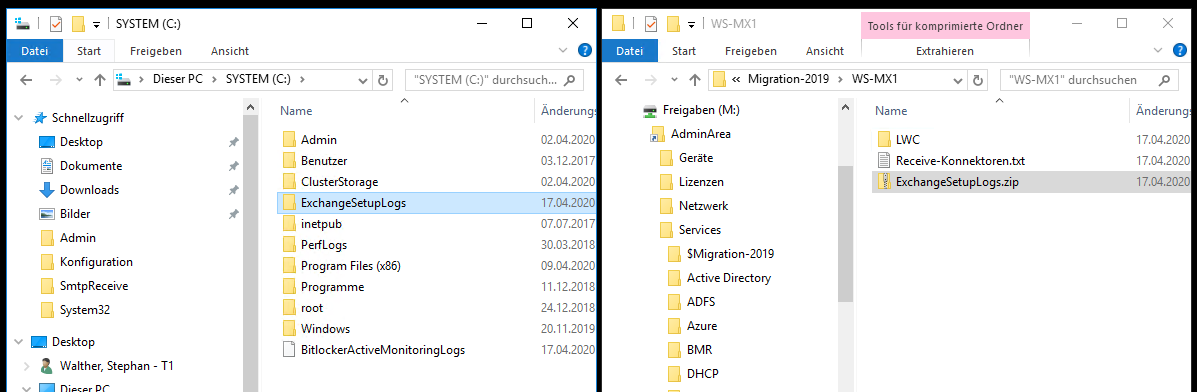
Task: Open recent locations dropdown in SYSTEM (C:) window
Action: (x=79, y=79)
